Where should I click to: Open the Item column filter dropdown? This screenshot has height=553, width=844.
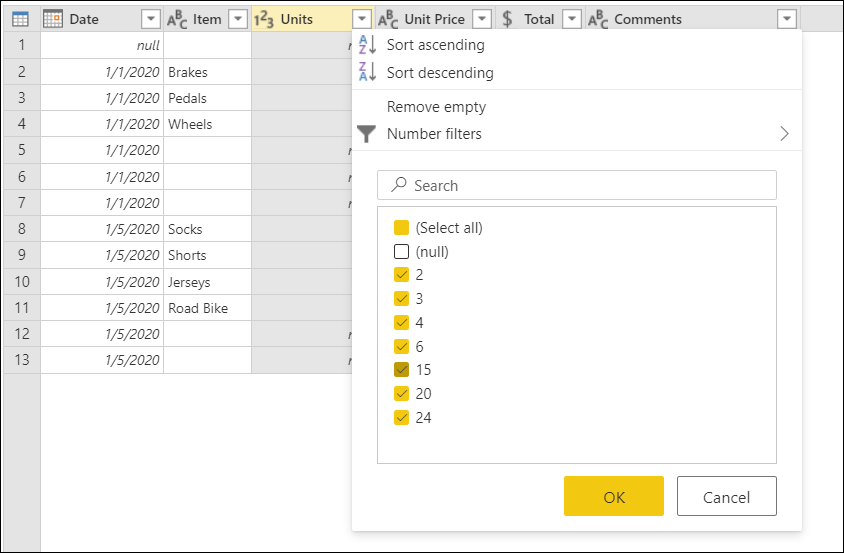click(237, 19)
